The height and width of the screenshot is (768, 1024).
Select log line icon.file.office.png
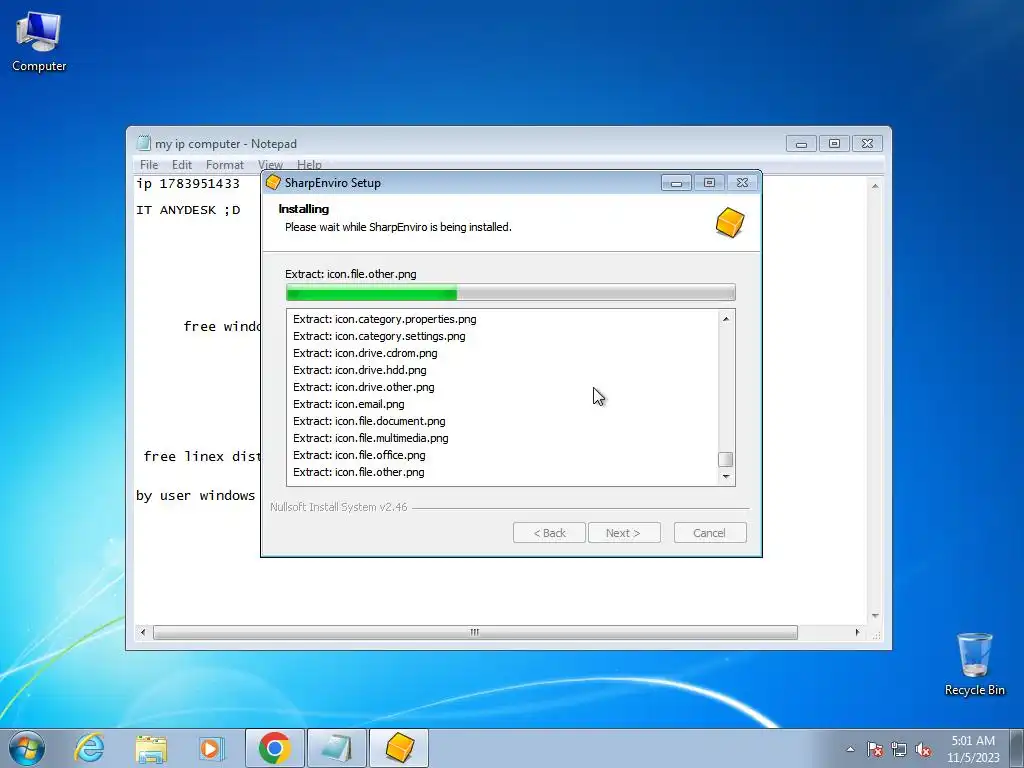click(359, 455)
